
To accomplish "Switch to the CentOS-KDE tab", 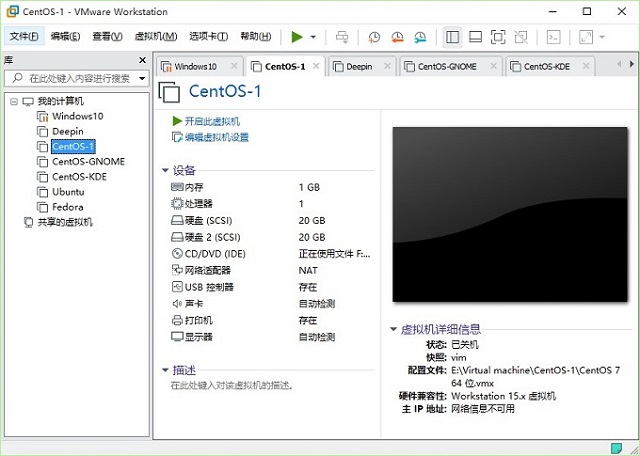I will pos(547,67).
